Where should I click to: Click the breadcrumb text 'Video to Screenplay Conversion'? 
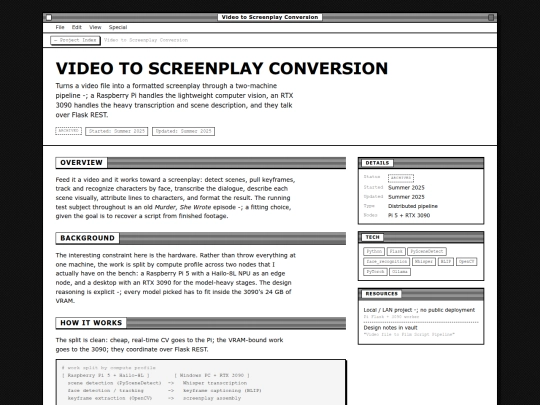tap(146, 40)
